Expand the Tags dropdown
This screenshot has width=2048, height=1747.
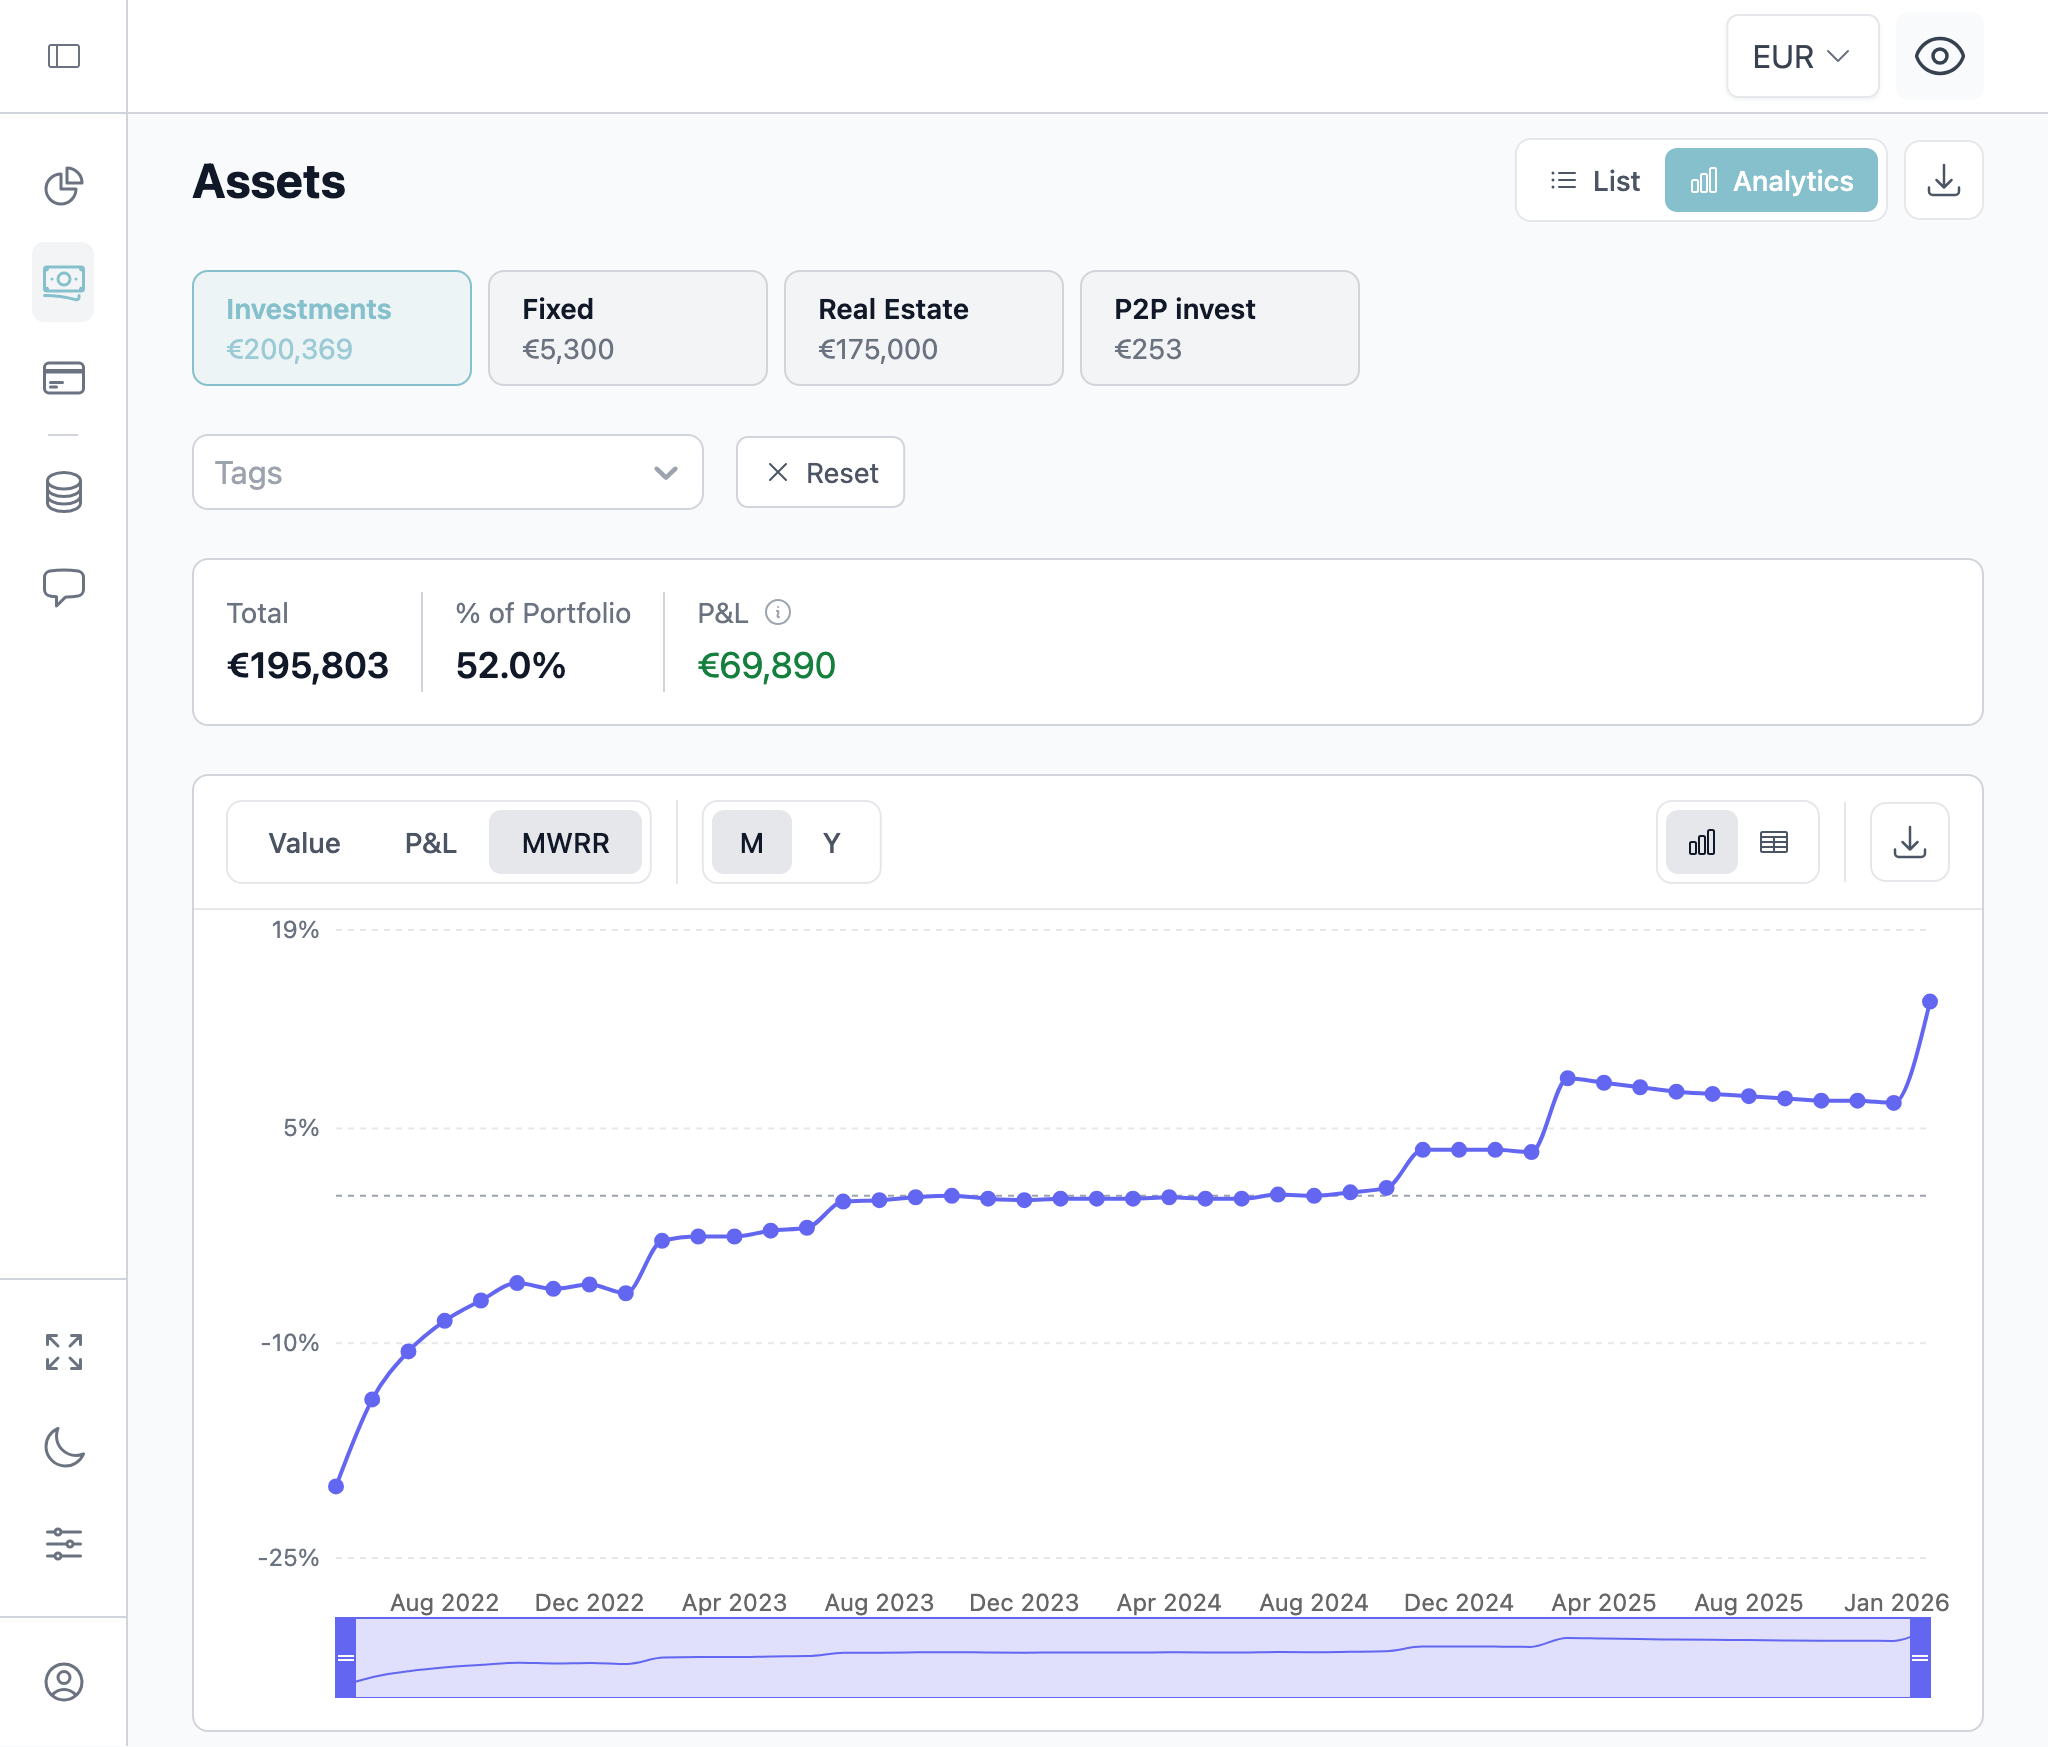[x=447, y=473]
